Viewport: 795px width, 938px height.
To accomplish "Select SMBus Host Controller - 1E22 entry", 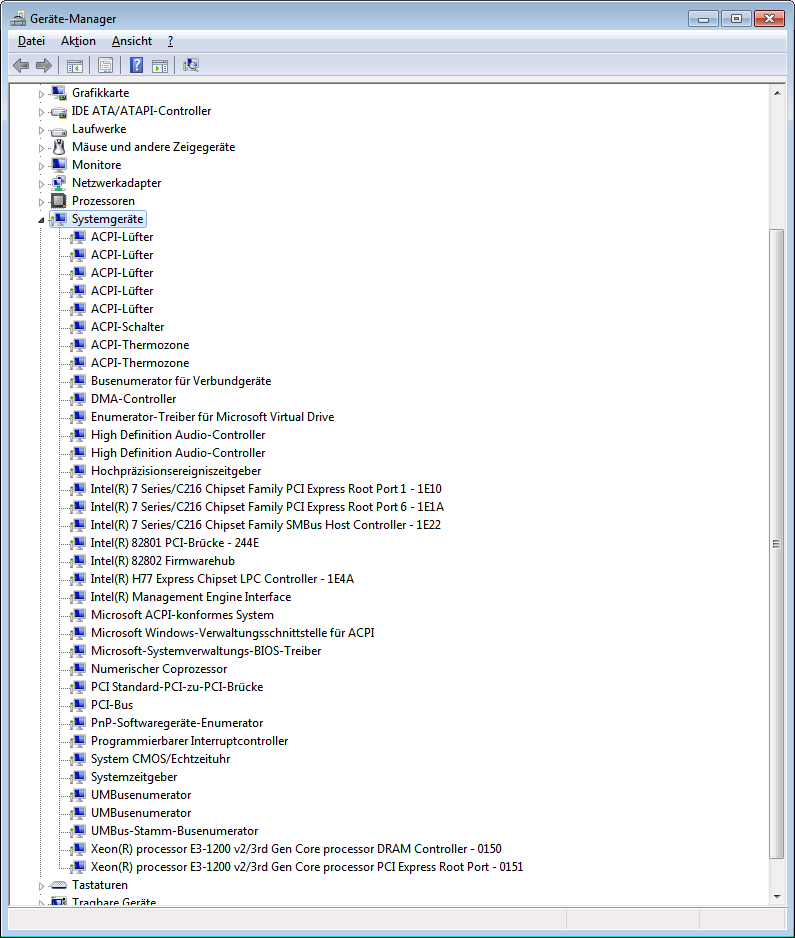I will (266, 525).
